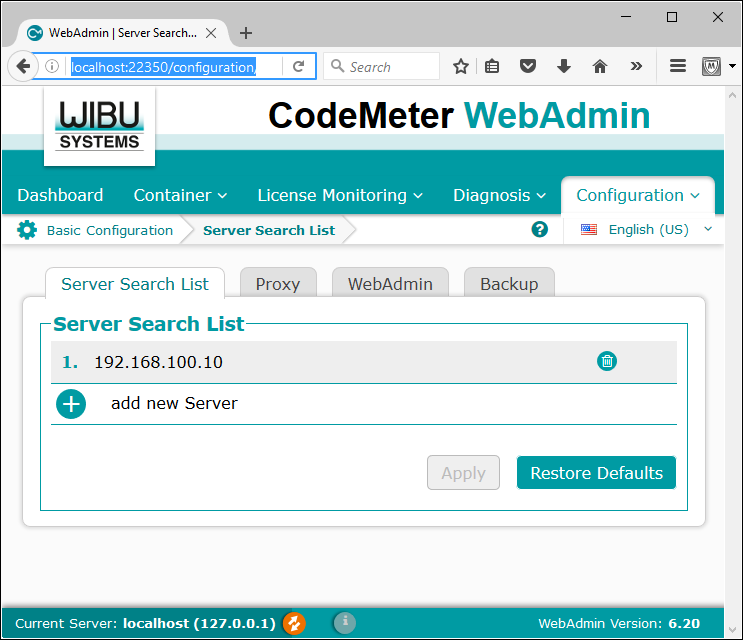
Task: Expand the Container menu
Action: pyautogui.click(x=180, y=195)
